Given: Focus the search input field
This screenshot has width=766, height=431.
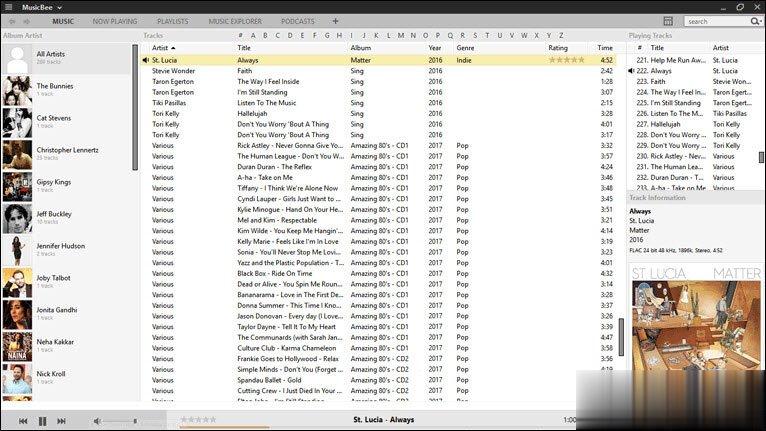Looking at the screenshot, I should [717, 21].
